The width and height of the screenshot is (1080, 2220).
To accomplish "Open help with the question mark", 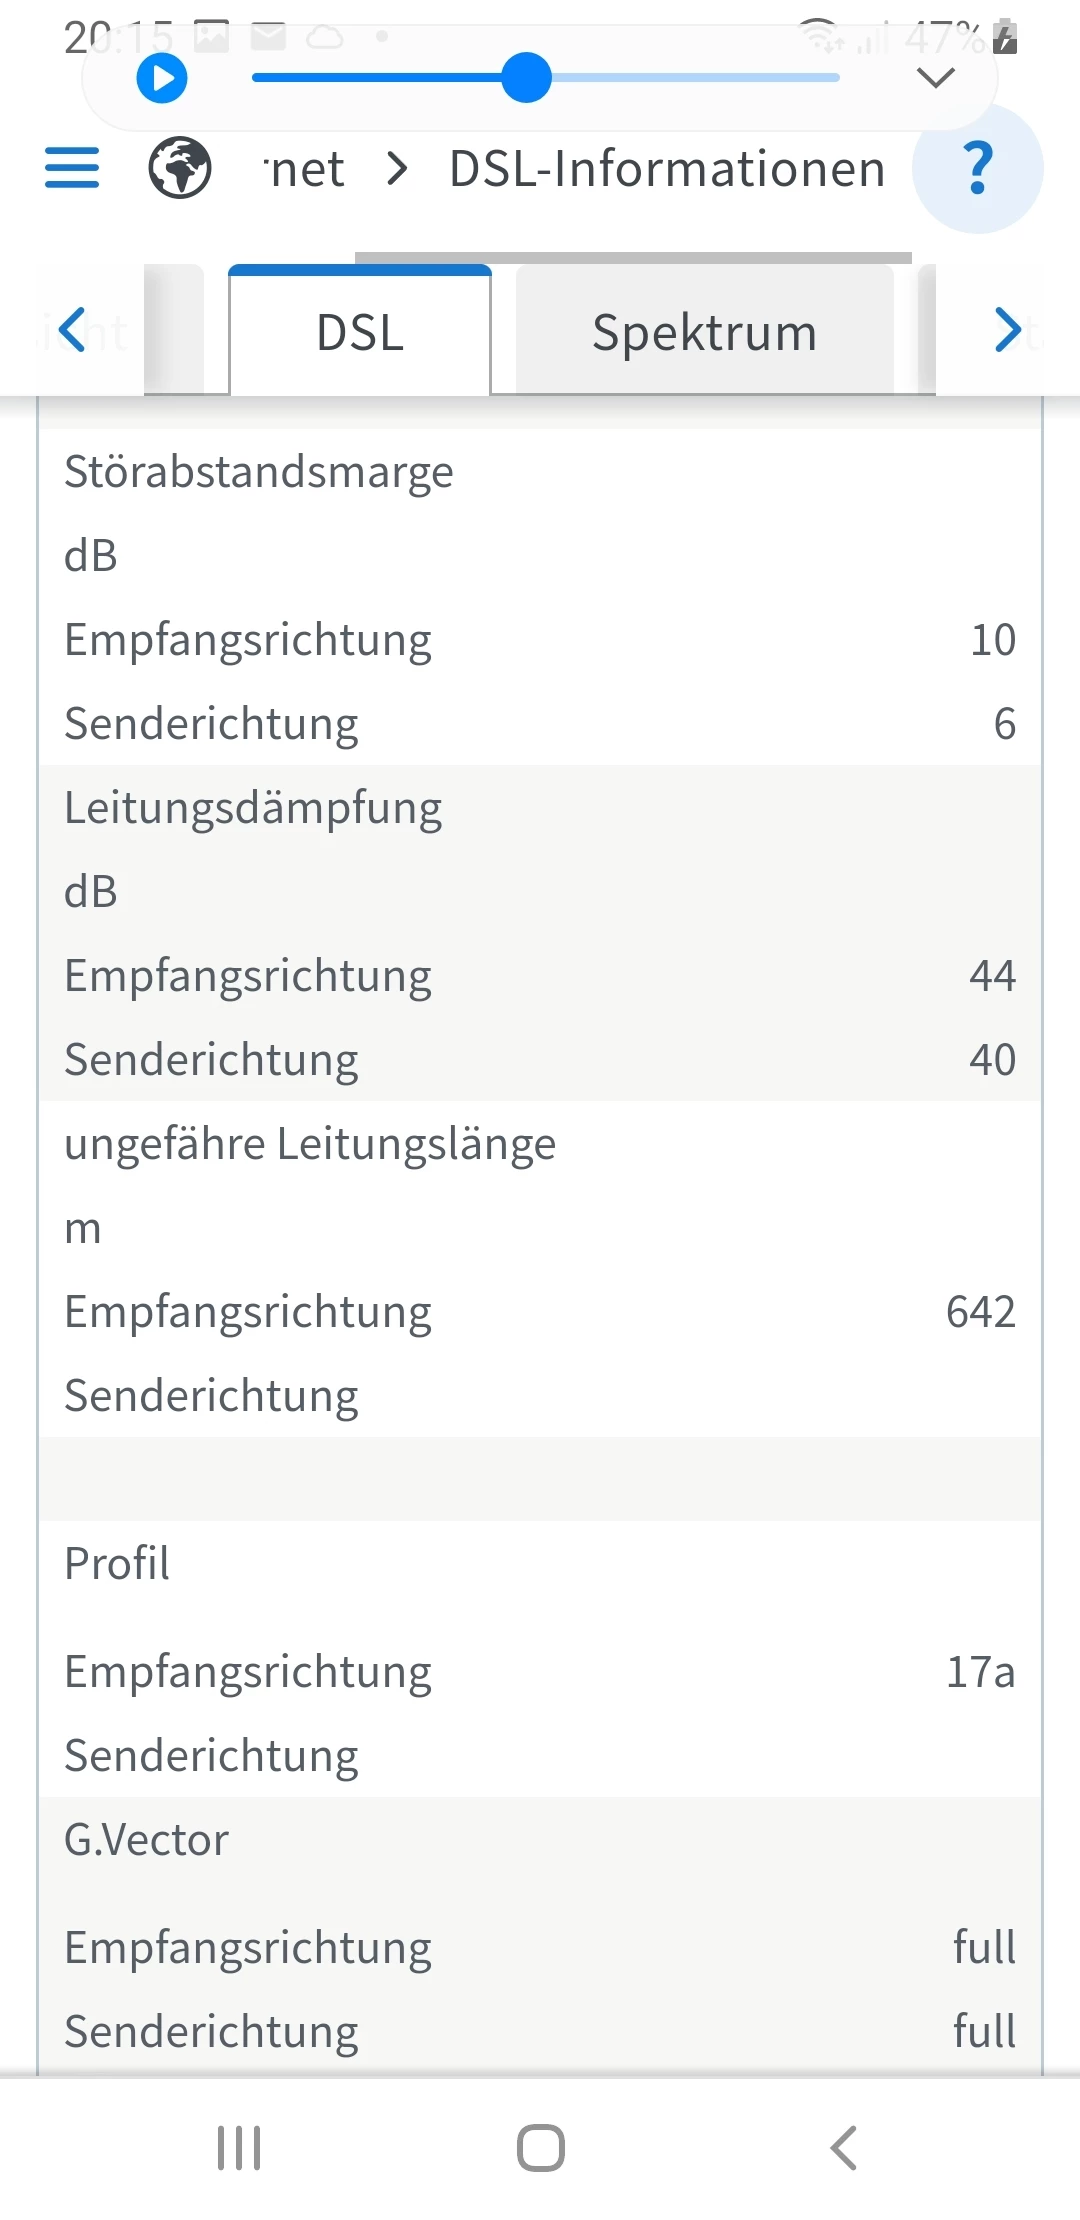I will 978,168.
